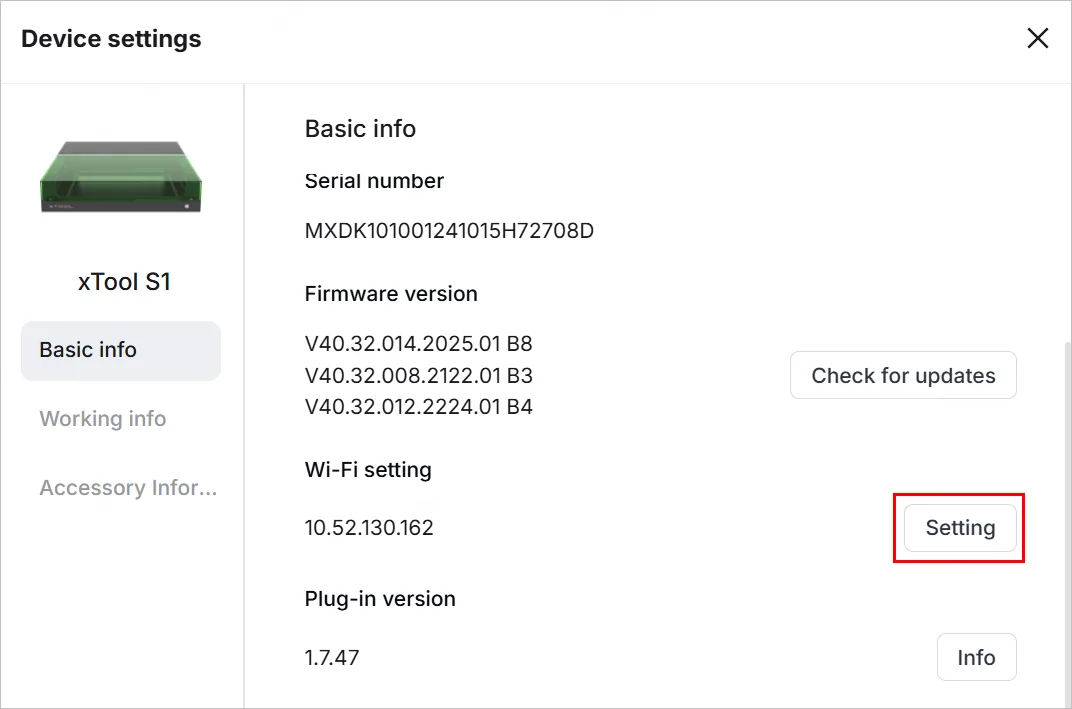Click the plug-in Info button
The height and width of the screenshot is (709, 1072).
pyautogui.click(x=976, y=657)
